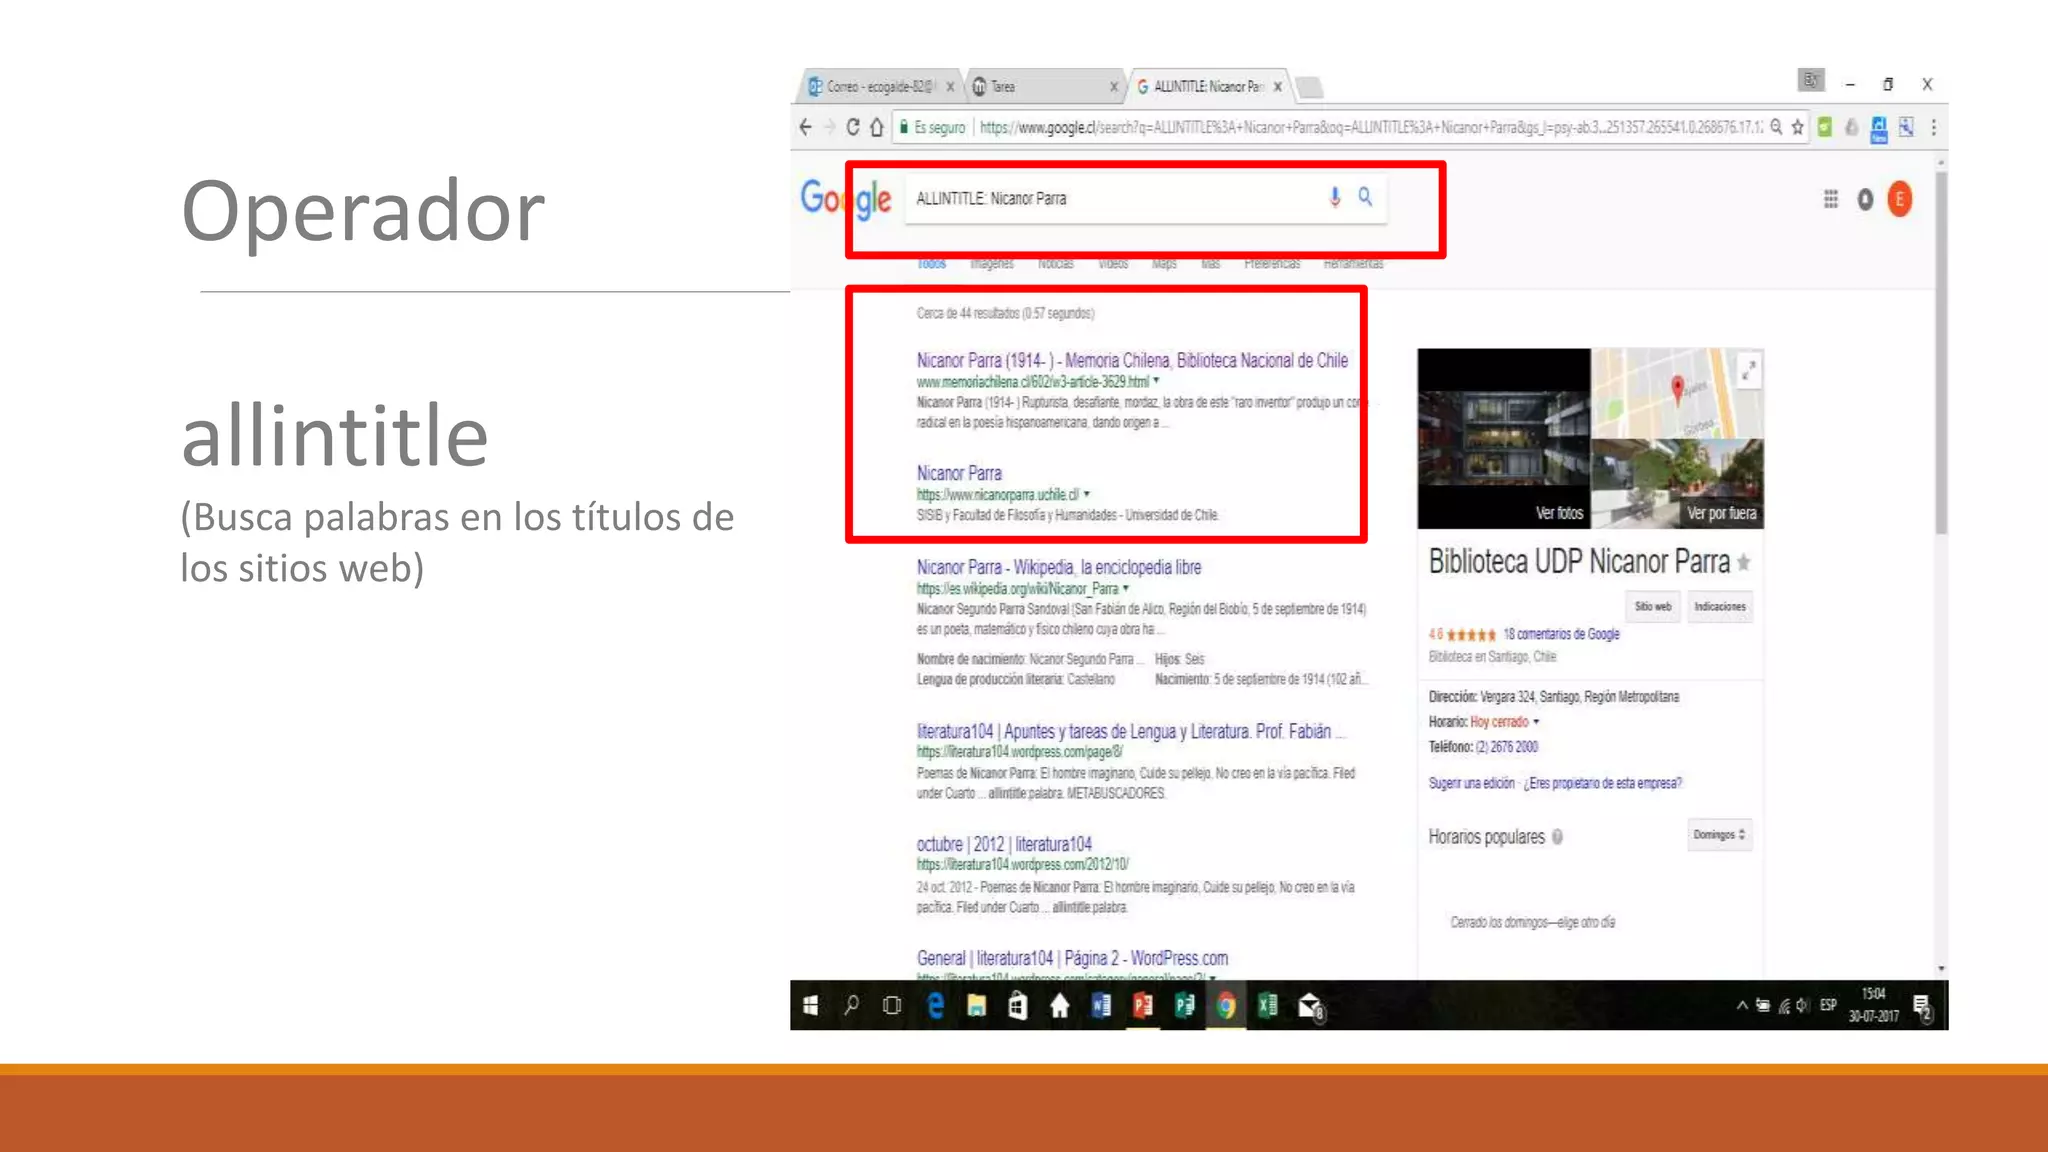Click the volume icon in system tray
This screenshot has width=2048, height=1152.
pyautogui.click(x=1802, y=1006)
